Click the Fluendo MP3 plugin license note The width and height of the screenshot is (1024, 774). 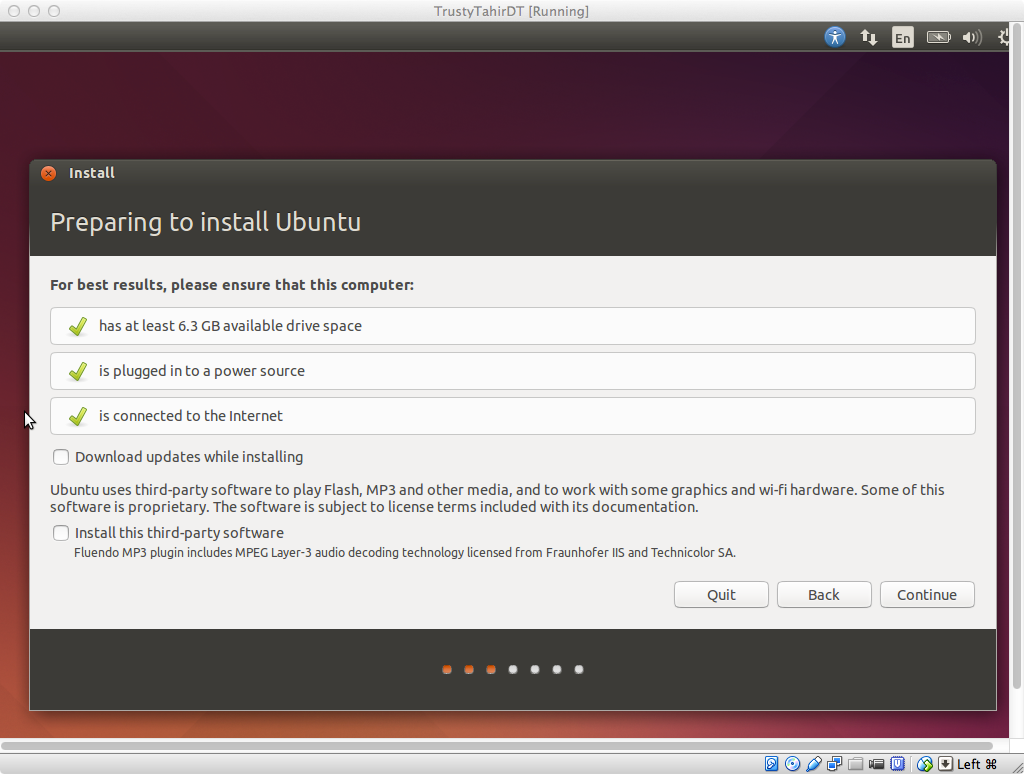(405, 553)
